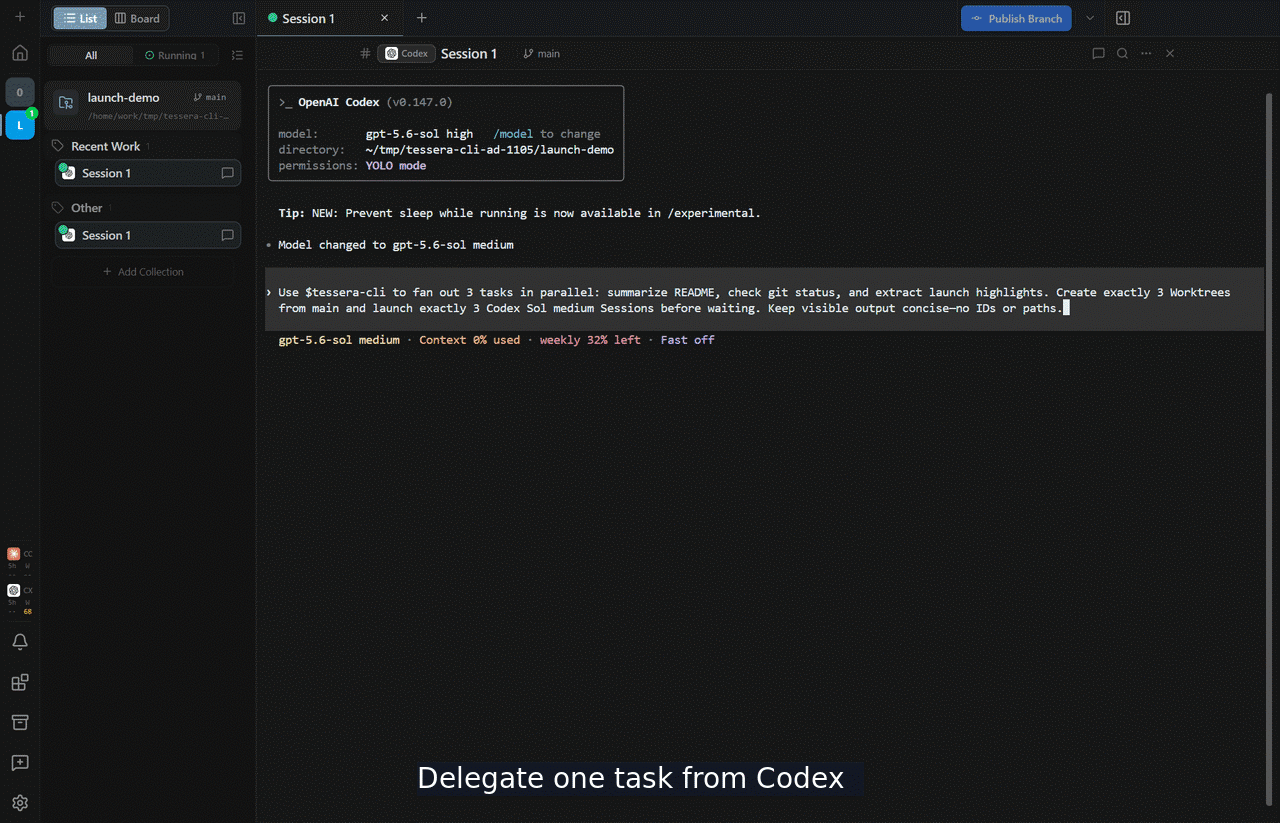Filter to Running sessions

pos(175,55)
